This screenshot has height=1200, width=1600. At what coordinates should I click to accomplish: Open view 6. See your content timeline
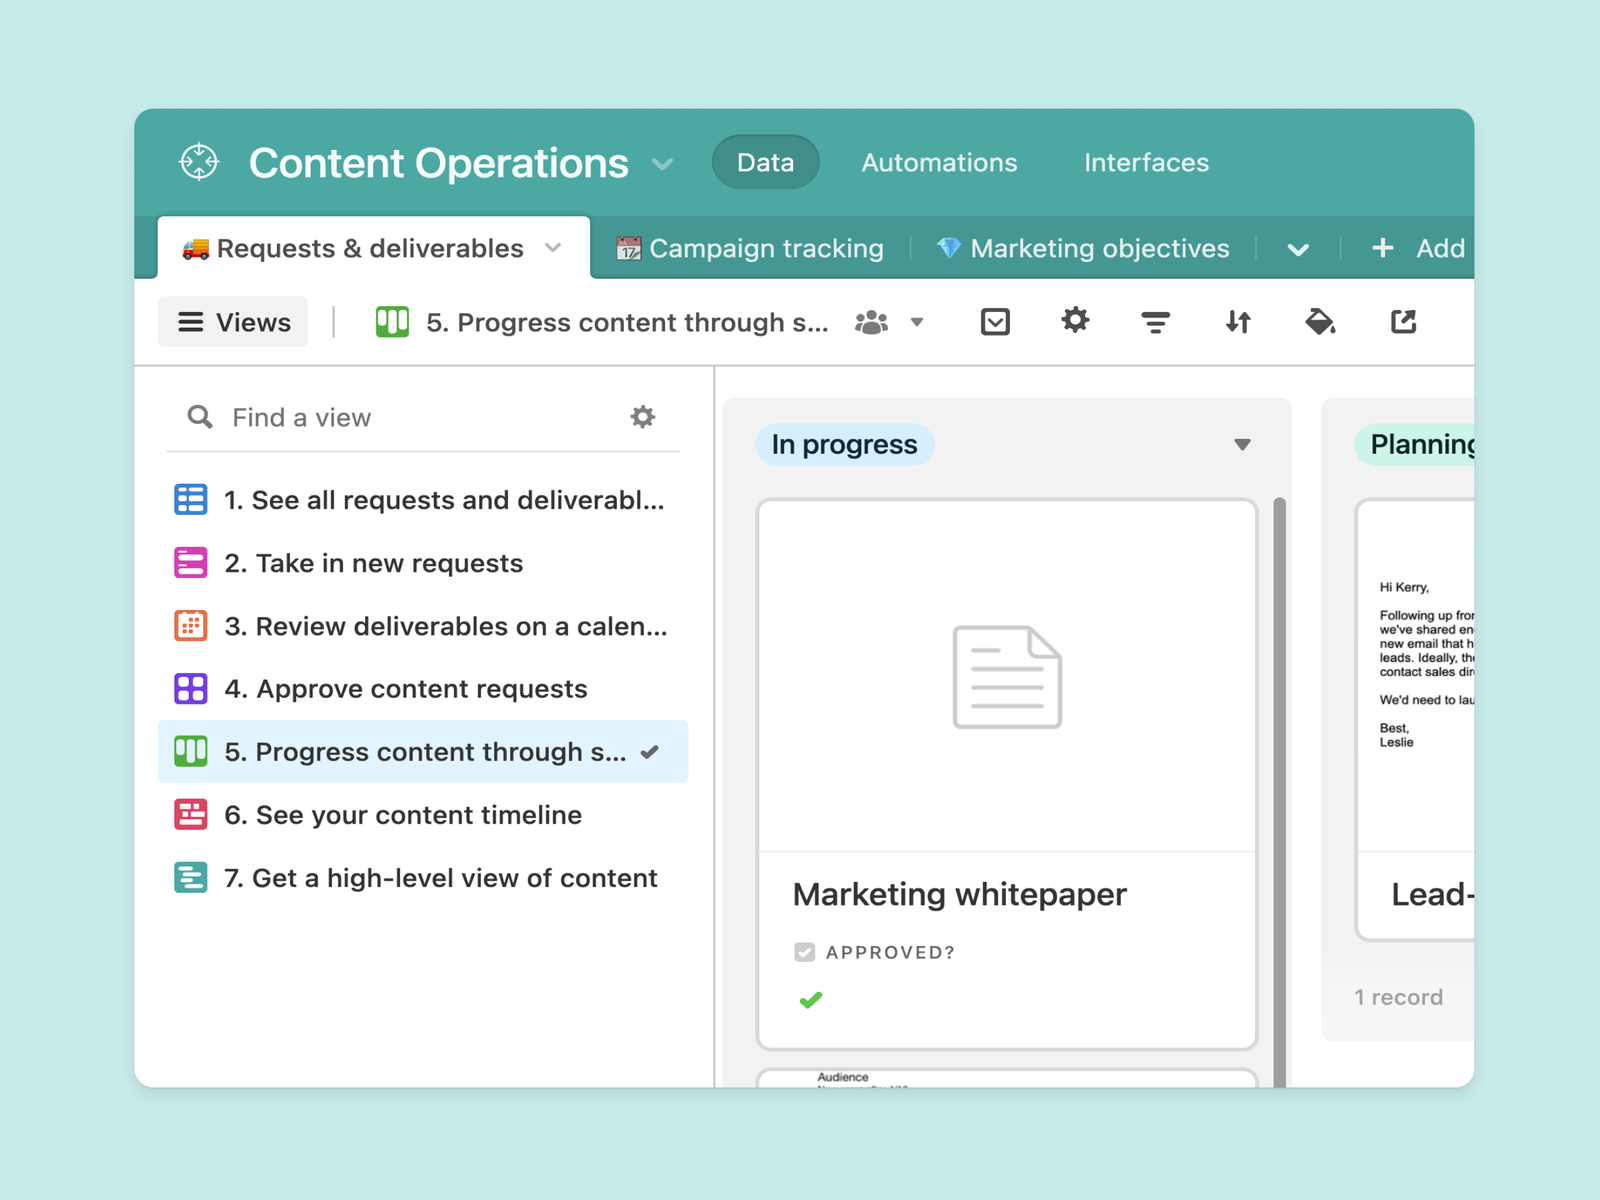click(423, 815)
